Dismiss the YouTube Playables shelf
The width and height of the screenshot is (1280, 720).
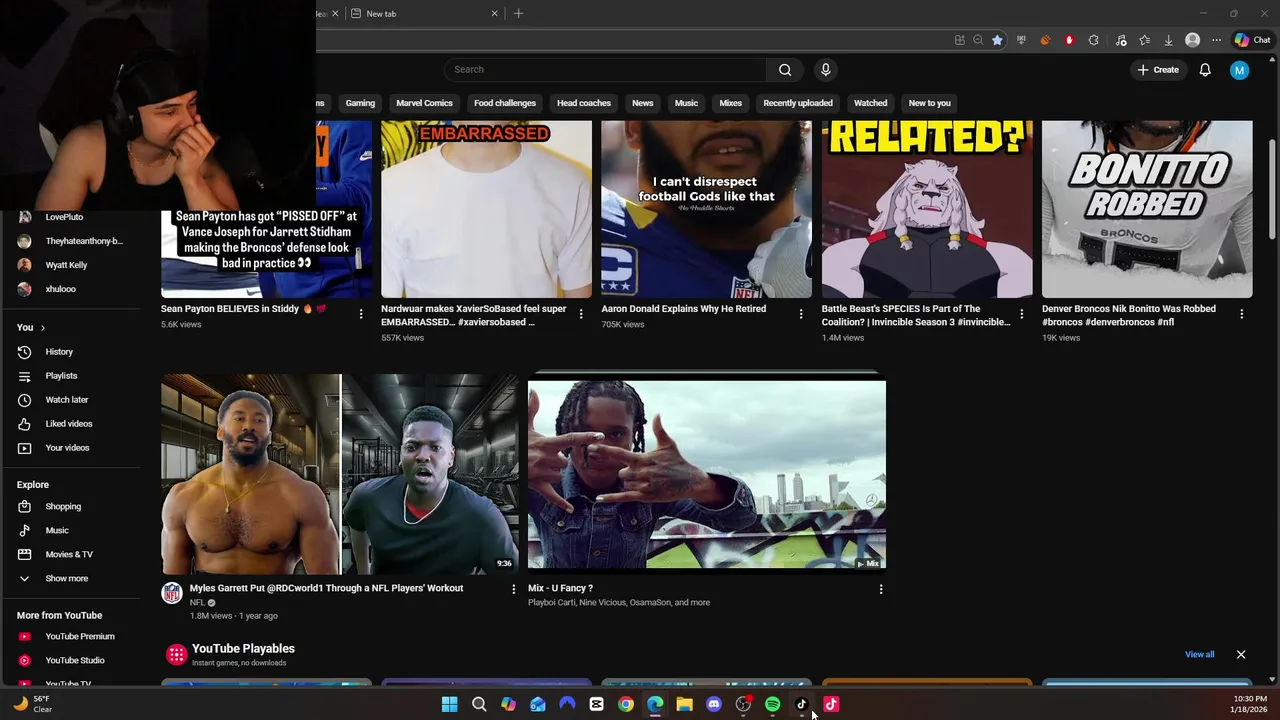pos(1241,655)
